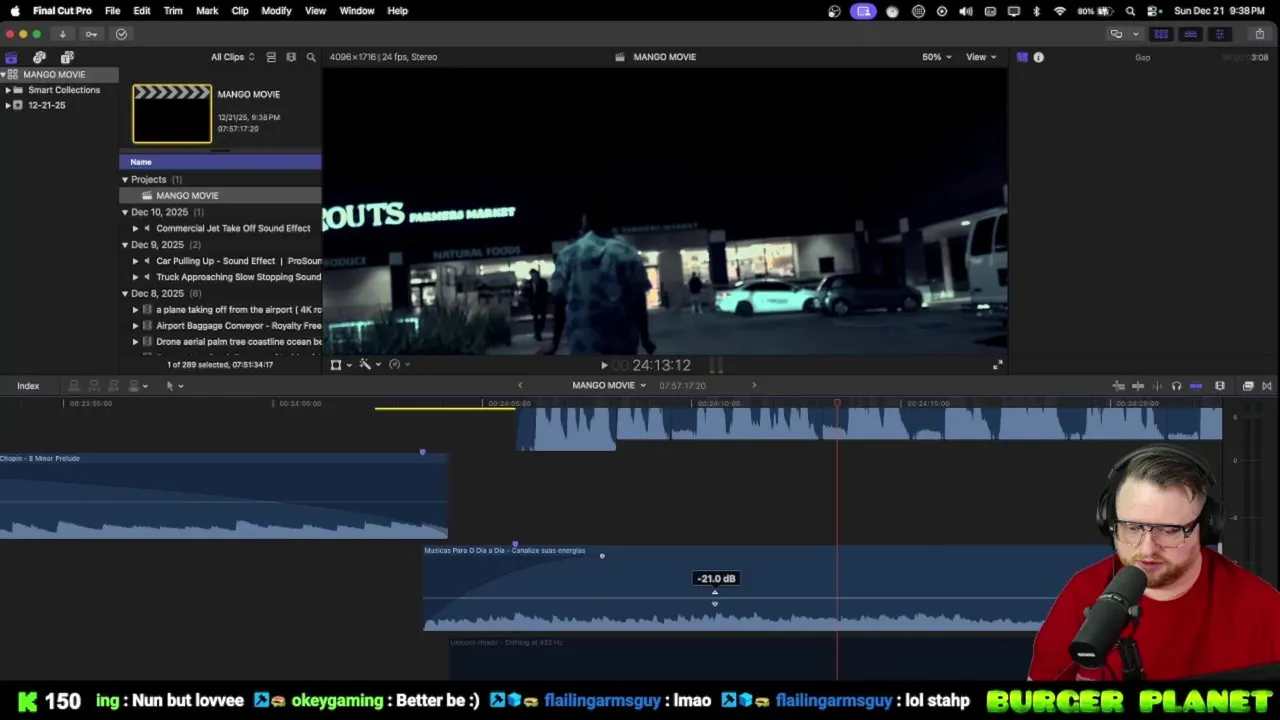Open the Trim menu
Image resolution: width=1280 pixels, height=720 pixels.
[x=173, y=11]
